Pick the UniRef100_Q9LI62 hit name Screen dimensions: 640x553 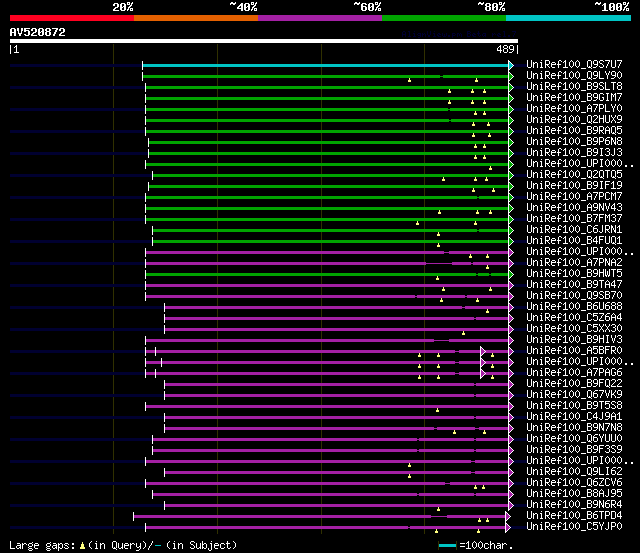pyautogui.click(x=574, y=472)
